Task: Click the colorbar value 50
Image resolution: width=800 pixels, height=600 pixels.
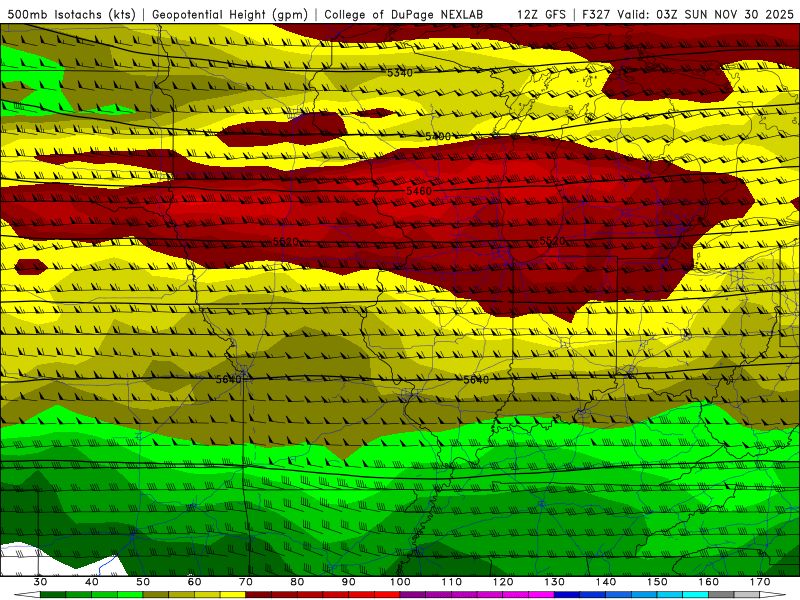Action: [143, 582]
